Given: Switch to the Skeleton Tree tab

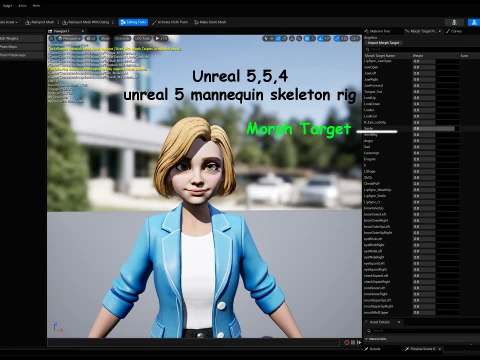Looking at the screenshot, I should tap(378, 31).
